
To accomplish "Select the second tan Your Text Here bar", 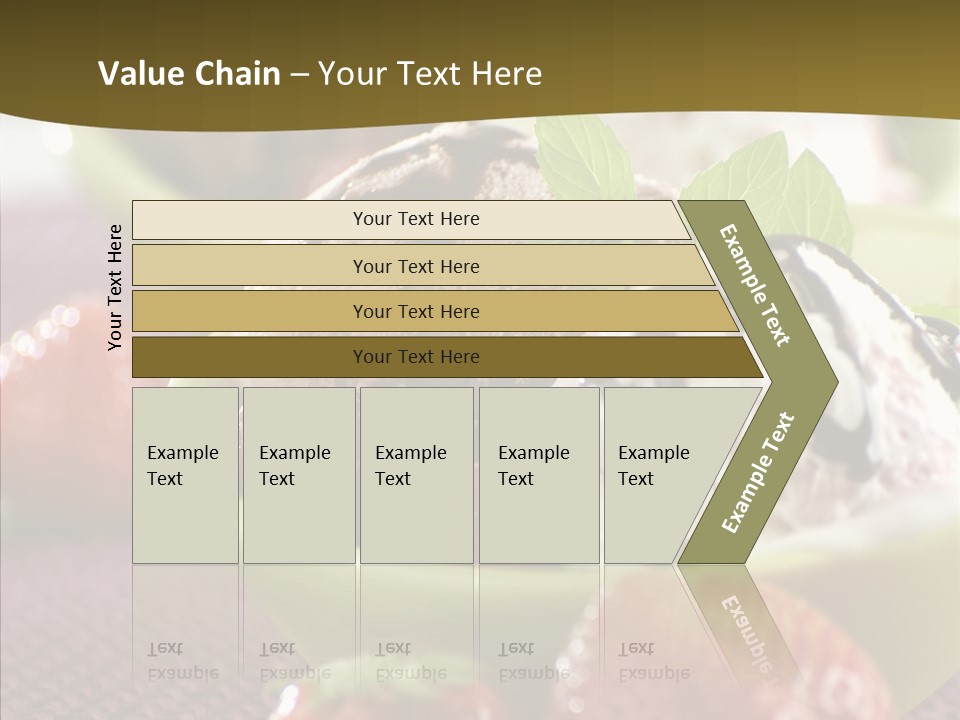I will [424, 266].
